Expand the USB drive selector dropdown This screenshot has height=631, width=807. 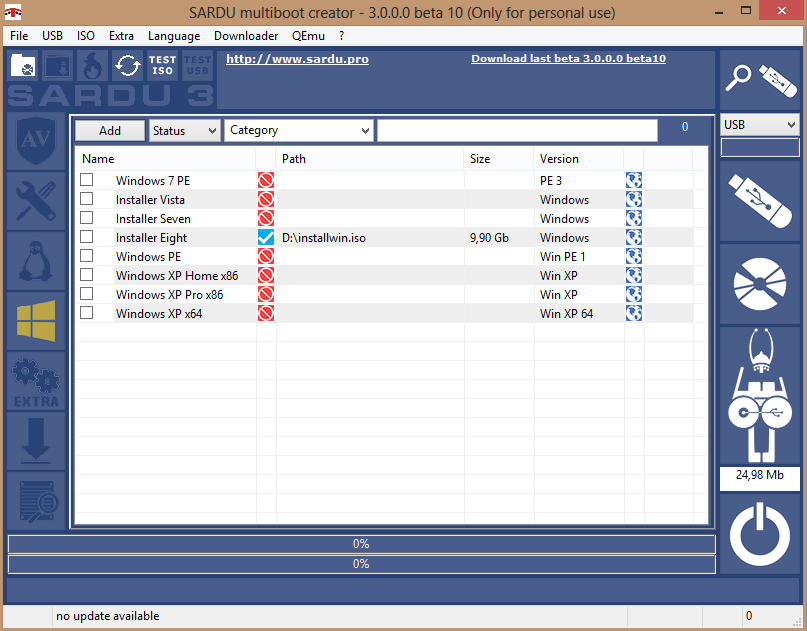pos(760,125)
